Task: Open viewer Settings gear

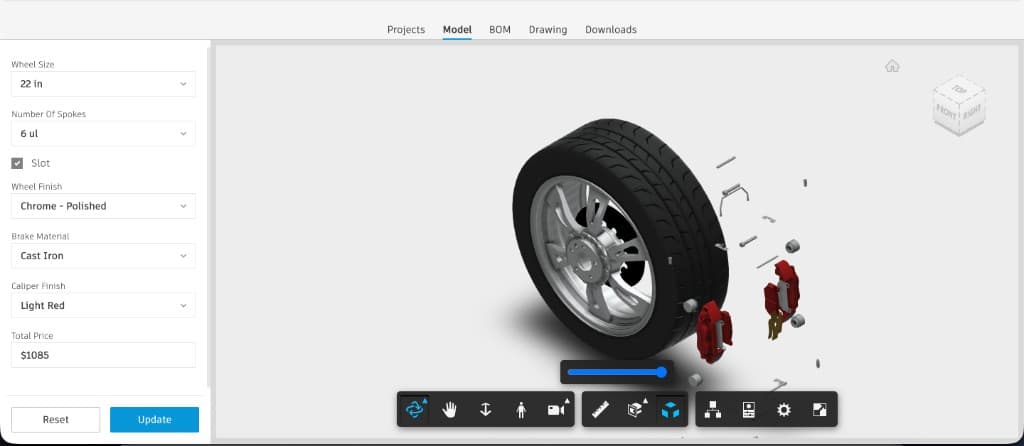Action: pyautogui.click(x=784, y=409)
